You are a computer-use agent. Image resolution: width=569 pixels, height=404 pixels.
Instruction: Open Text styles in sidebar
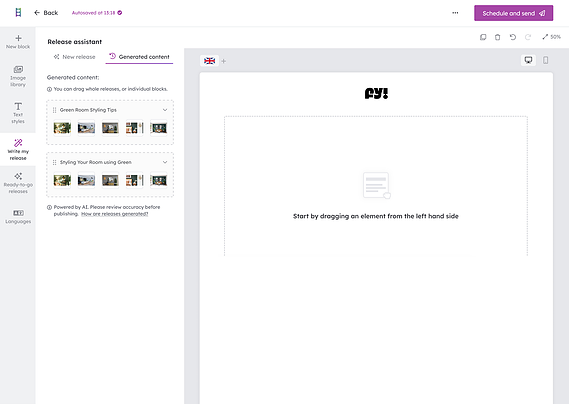[18, 113]
